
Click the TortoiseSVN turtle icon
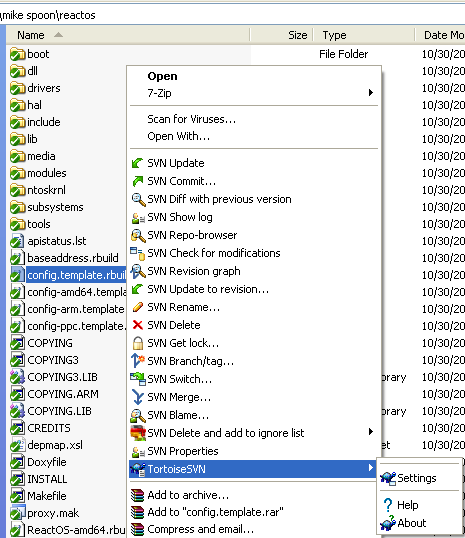(138, 469)
